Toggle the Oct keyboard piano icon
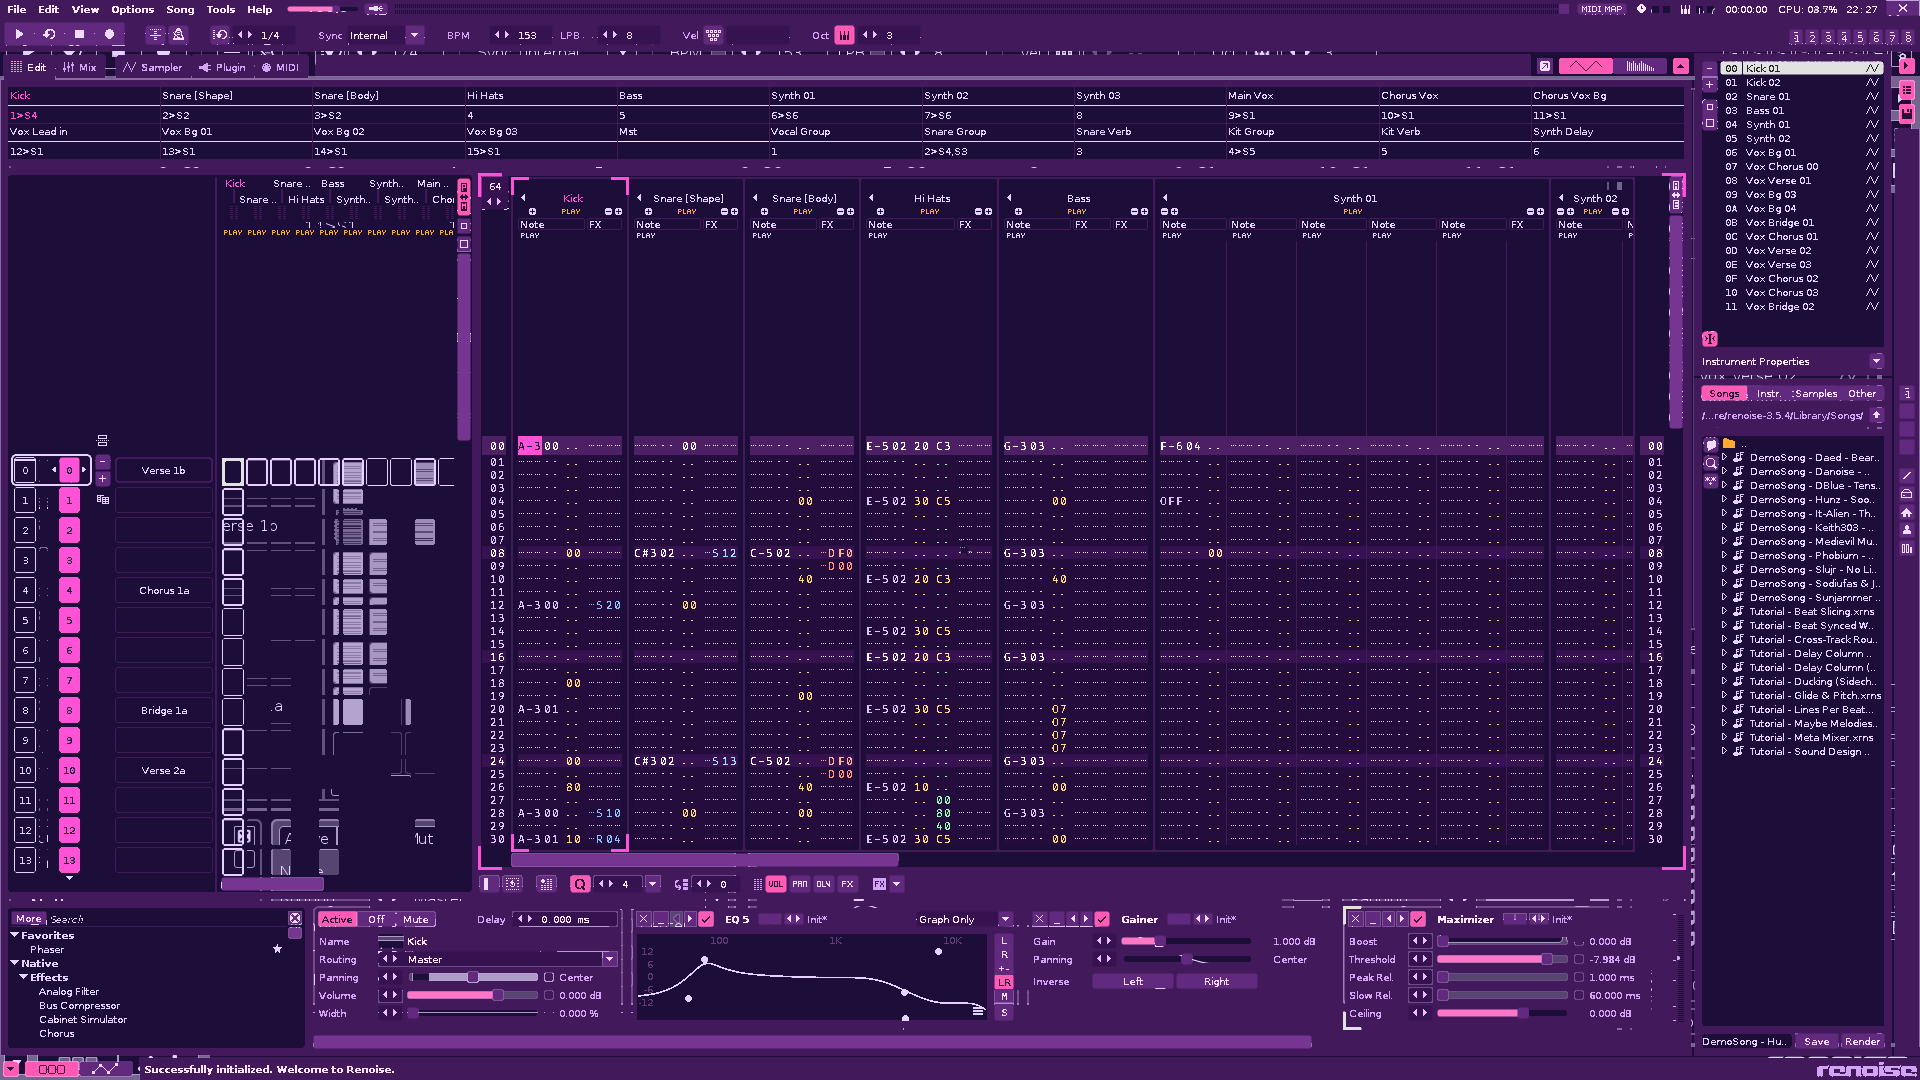The image size is (1920, 1080). coord(845,35)
